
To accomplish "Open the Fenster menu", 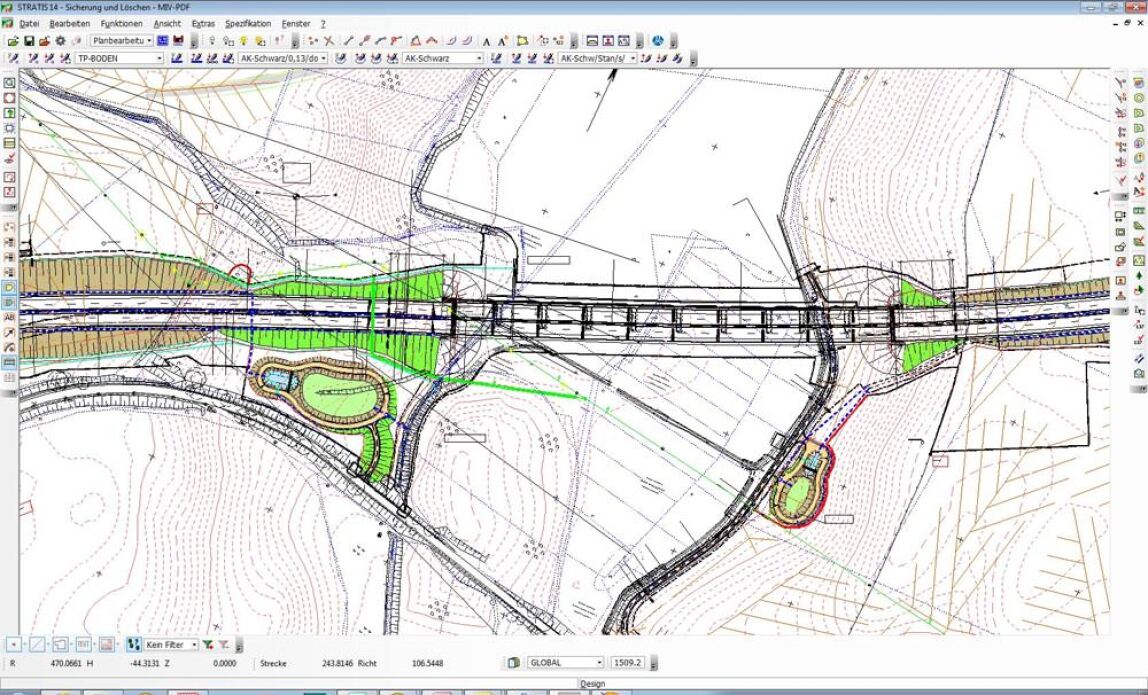I will point(296,23).
